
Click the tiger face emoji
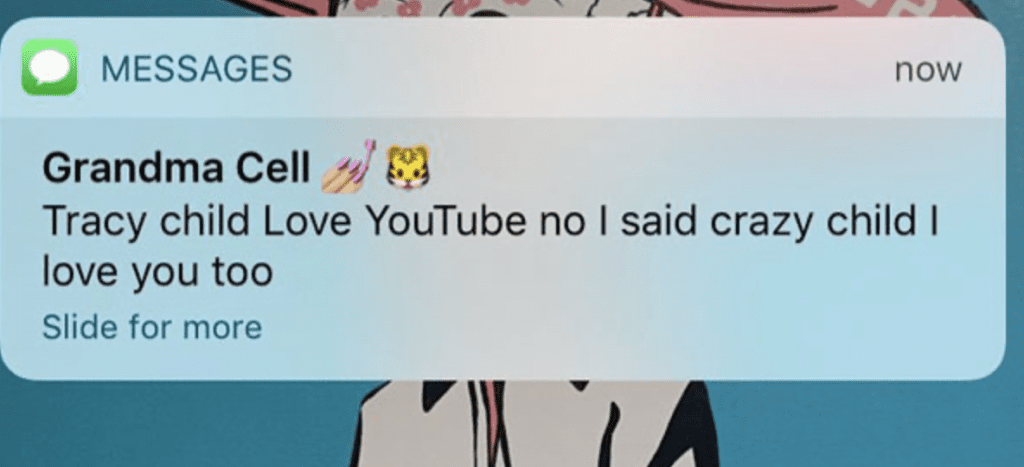point(408,167)
